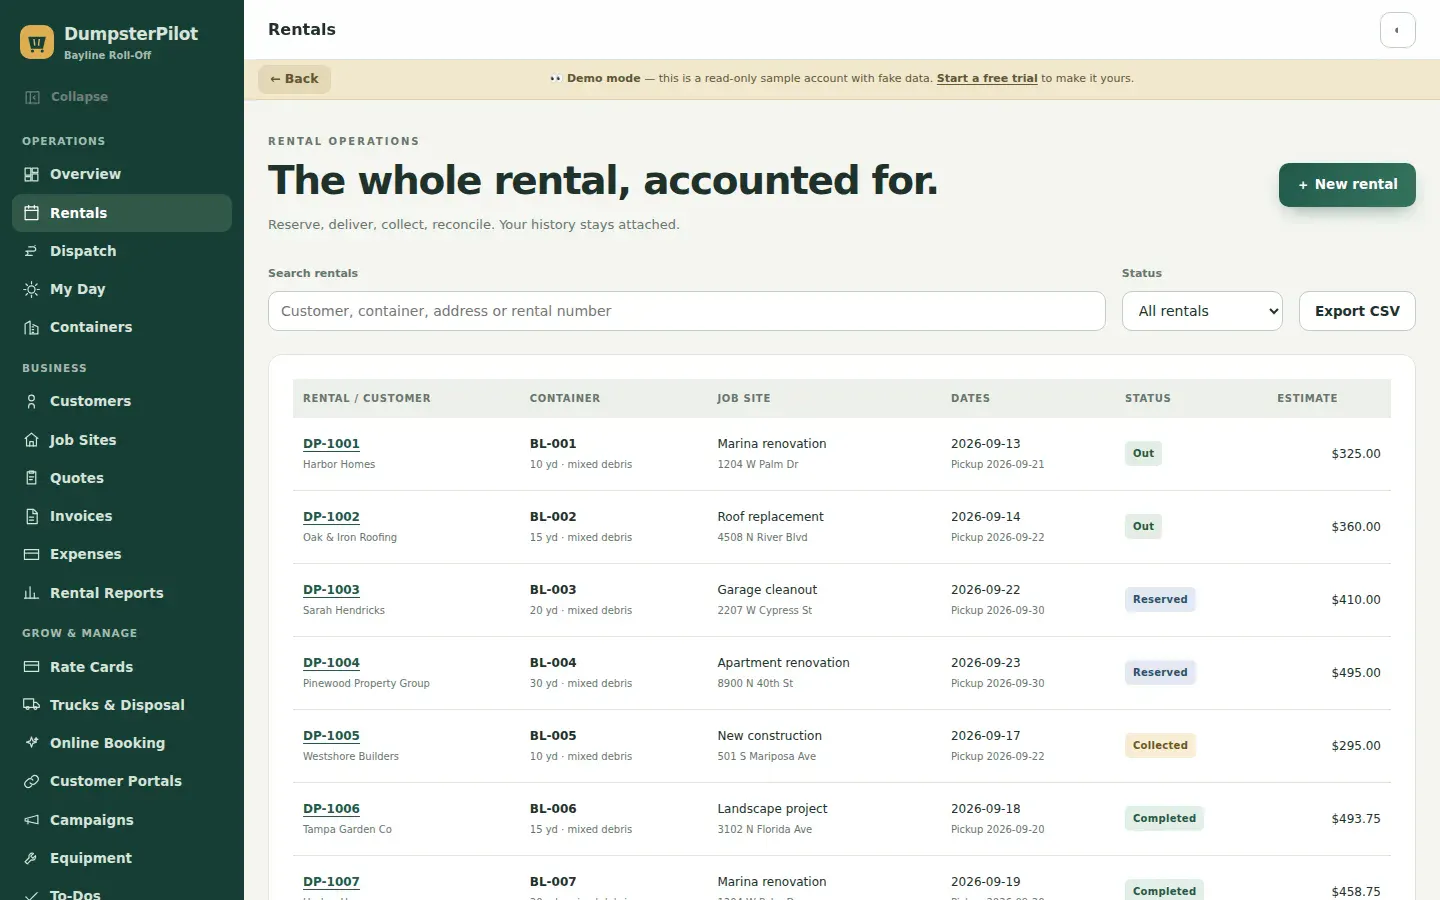Click the To-Dos checkmark icon
Viewport: 1440px width, 900px height.
point(32,894)
